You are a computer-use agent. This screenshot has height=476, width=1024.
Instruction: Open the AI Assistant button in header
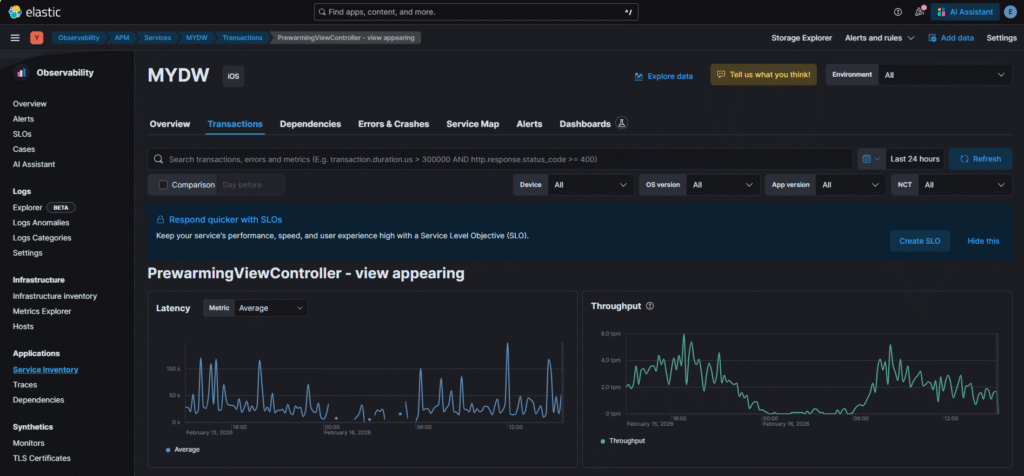point(965,12)
